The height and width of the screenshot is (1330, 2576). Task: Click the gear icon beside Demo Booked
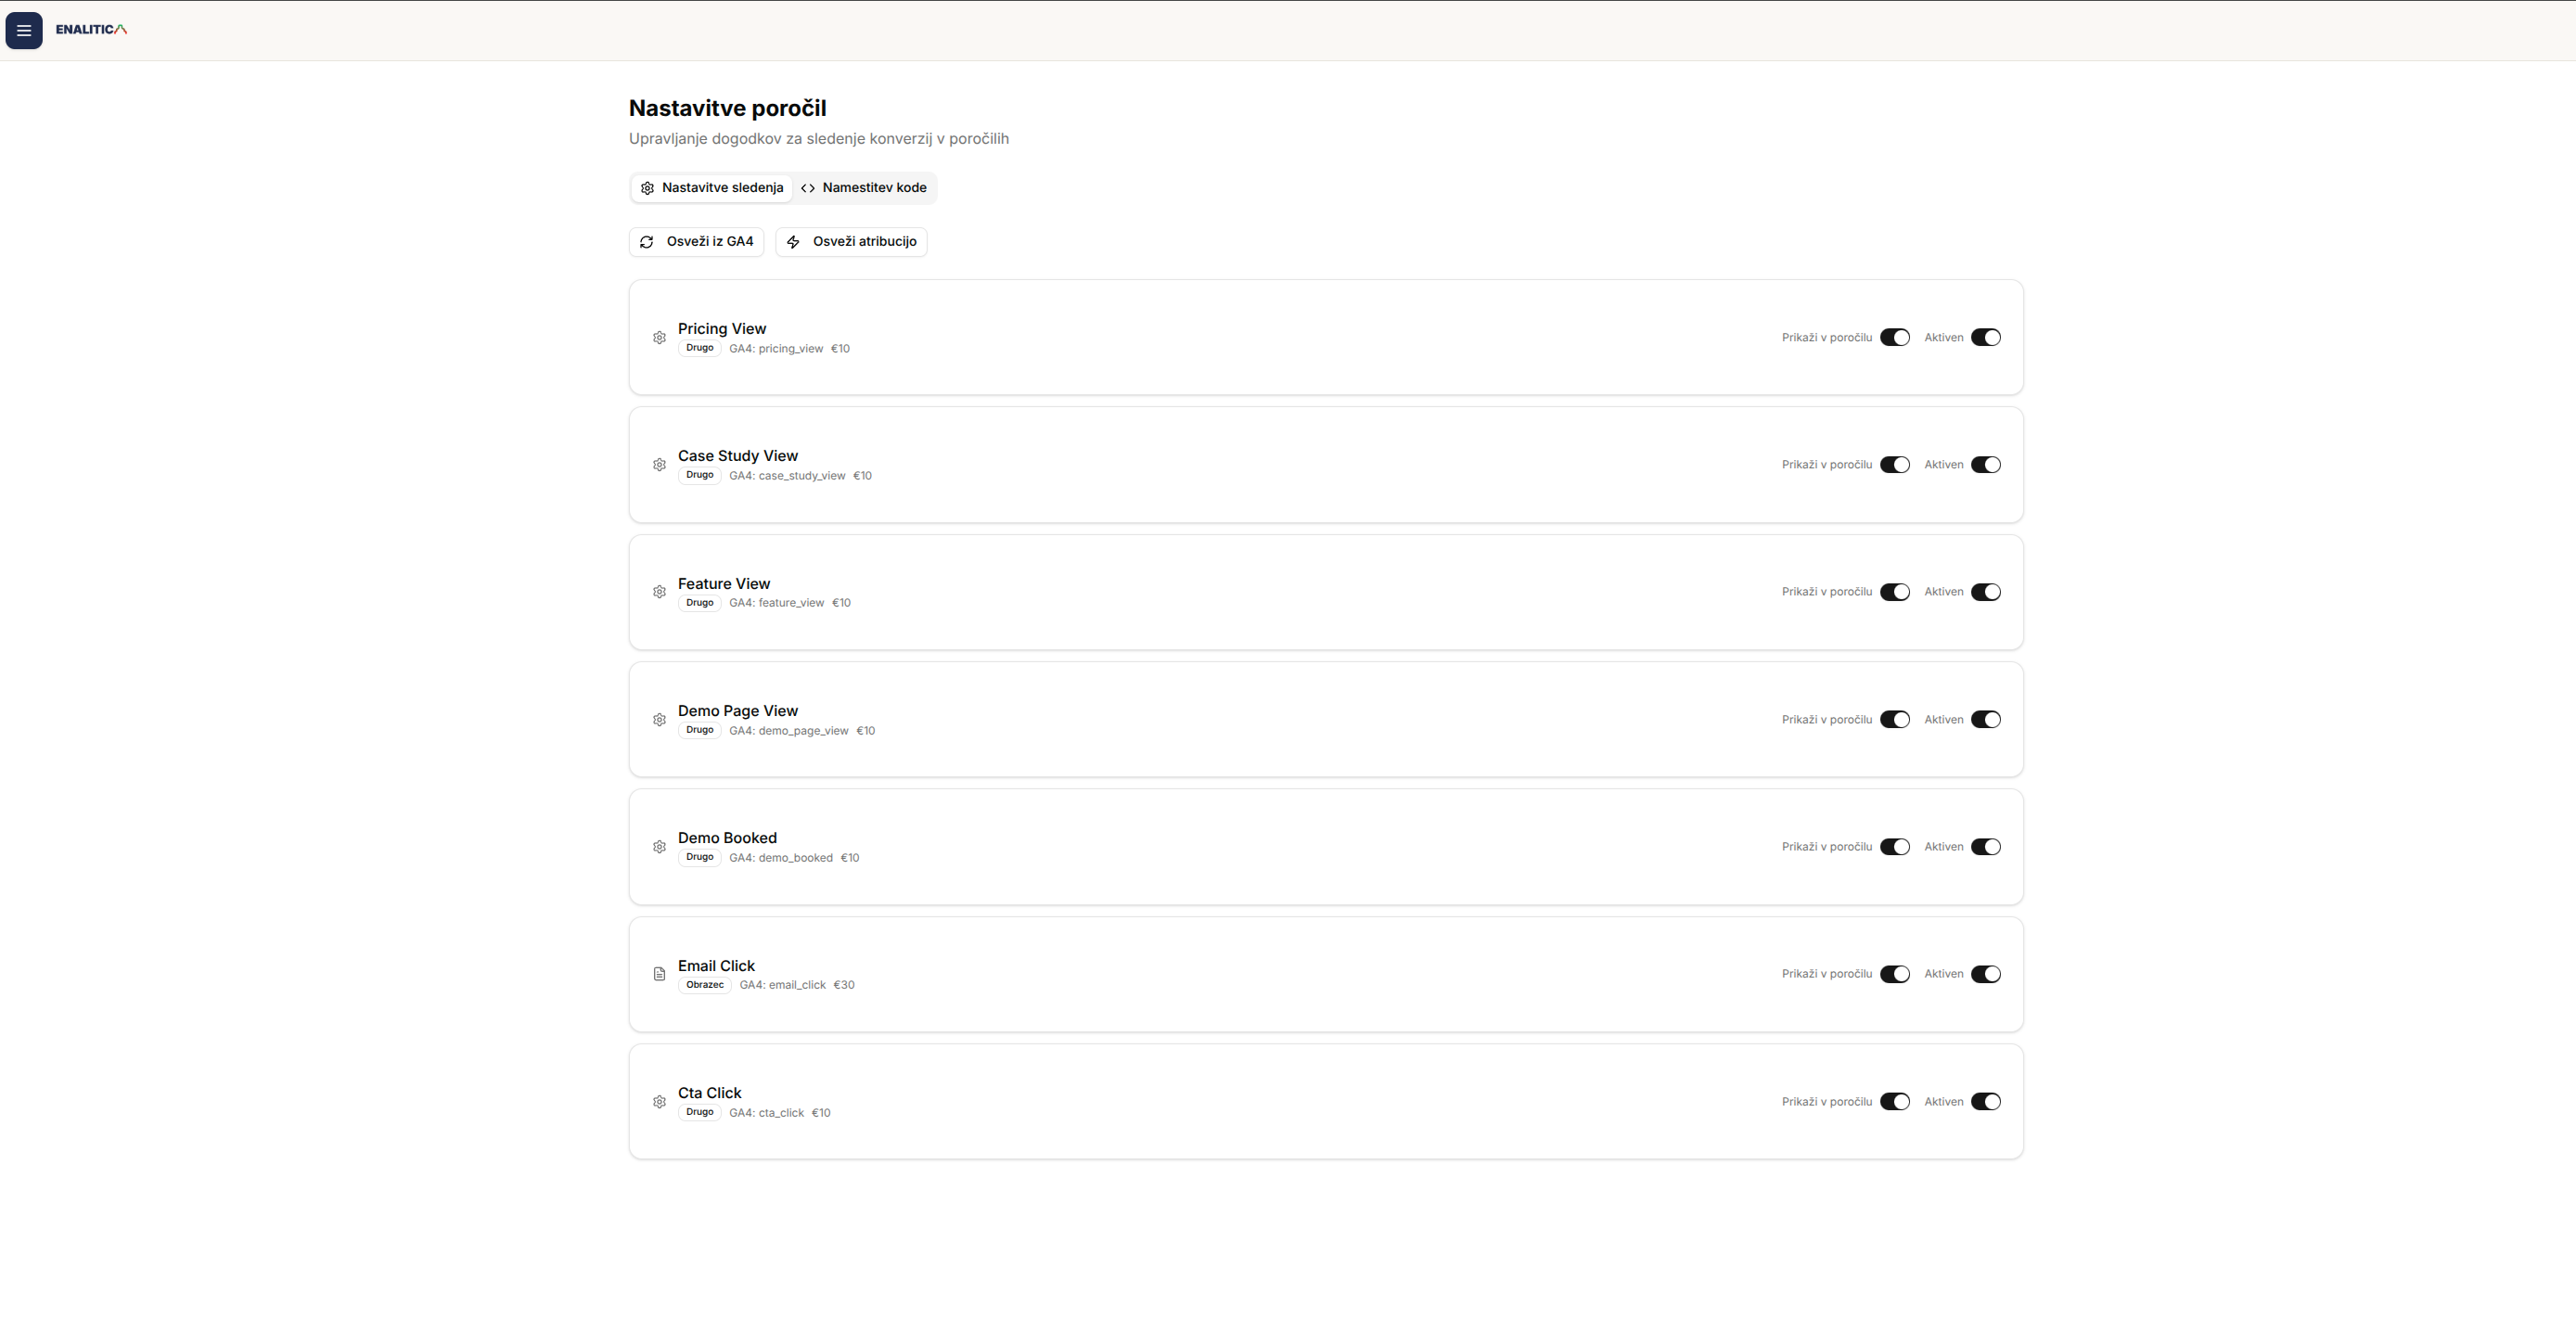pyautogui.click(x=659, y=847)
